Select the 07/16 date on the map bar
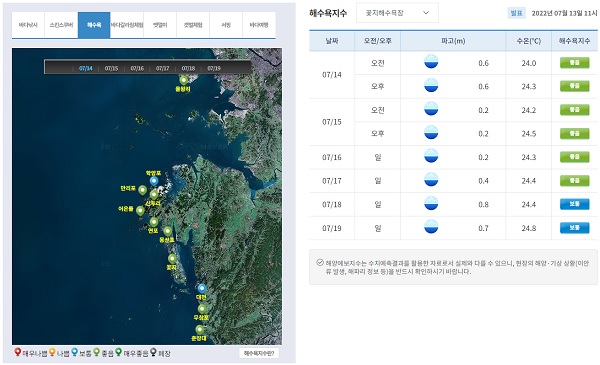 coord(137,68)
